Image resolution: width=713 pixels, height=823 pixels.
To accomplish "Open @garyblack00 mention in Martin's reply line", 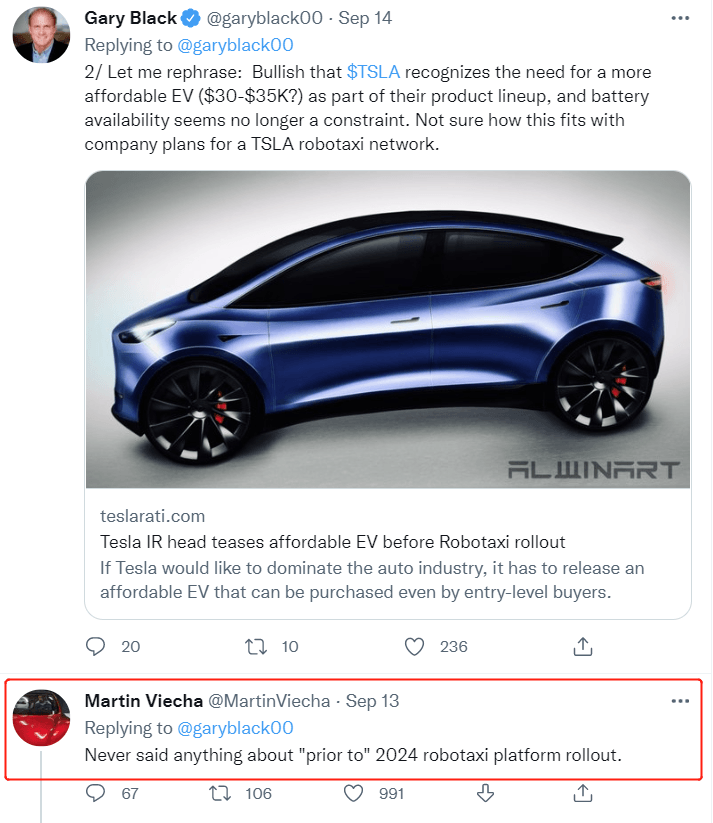I will (235, 728).
